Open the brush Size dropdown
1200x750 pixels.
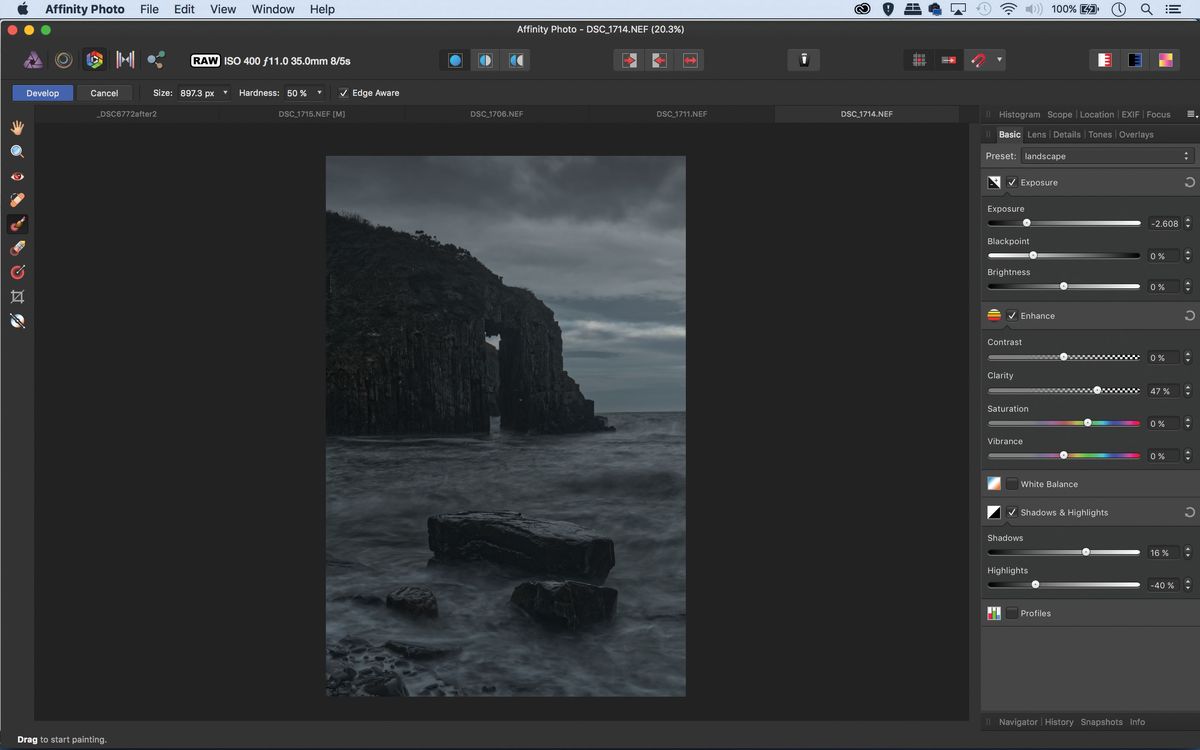click(226, 92)
